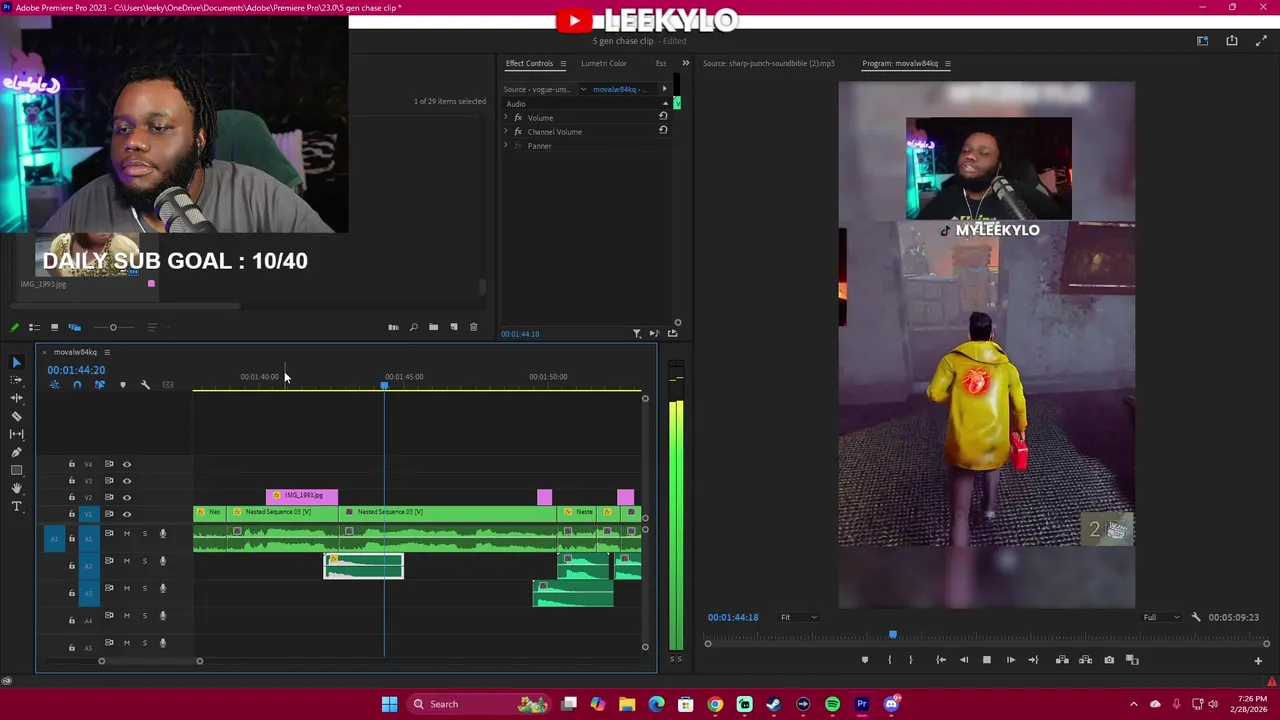Solo audio track A2
This screenshot has height=720, width=1280.
(x=144, y=561)
